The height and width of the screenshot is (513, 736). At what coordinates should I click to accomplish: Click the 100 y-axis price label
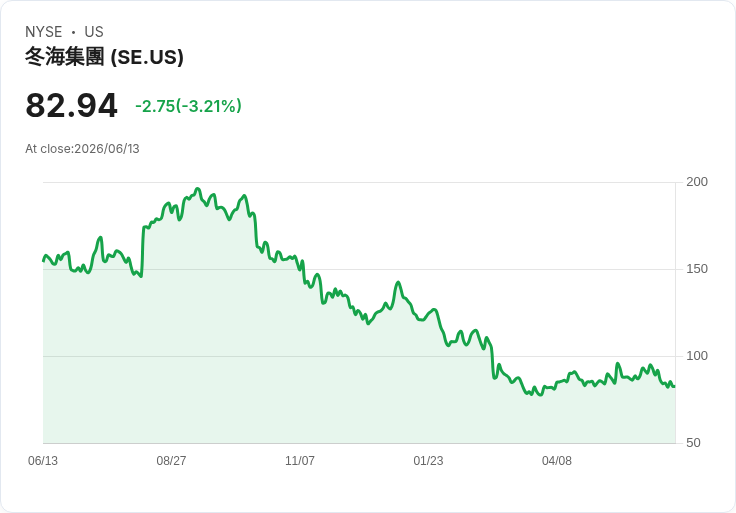697,356
